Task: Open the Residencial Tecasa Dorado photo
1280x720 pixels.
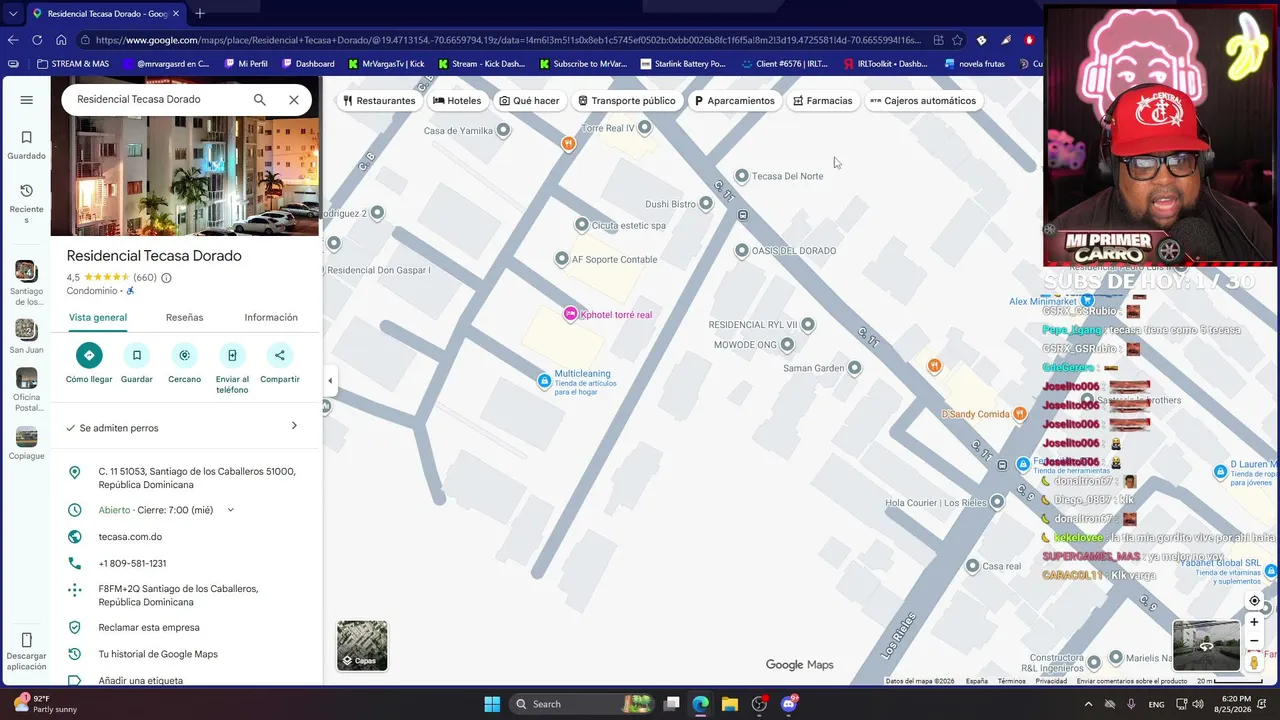Action: click(186, 179)
